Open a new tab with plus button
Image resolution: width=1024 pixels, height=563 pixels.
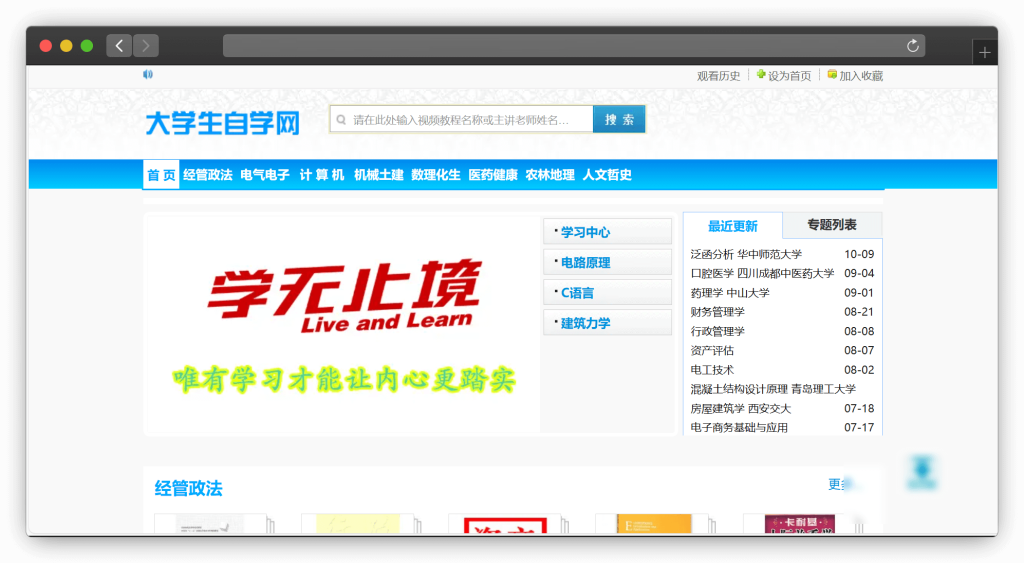[984, 53]
